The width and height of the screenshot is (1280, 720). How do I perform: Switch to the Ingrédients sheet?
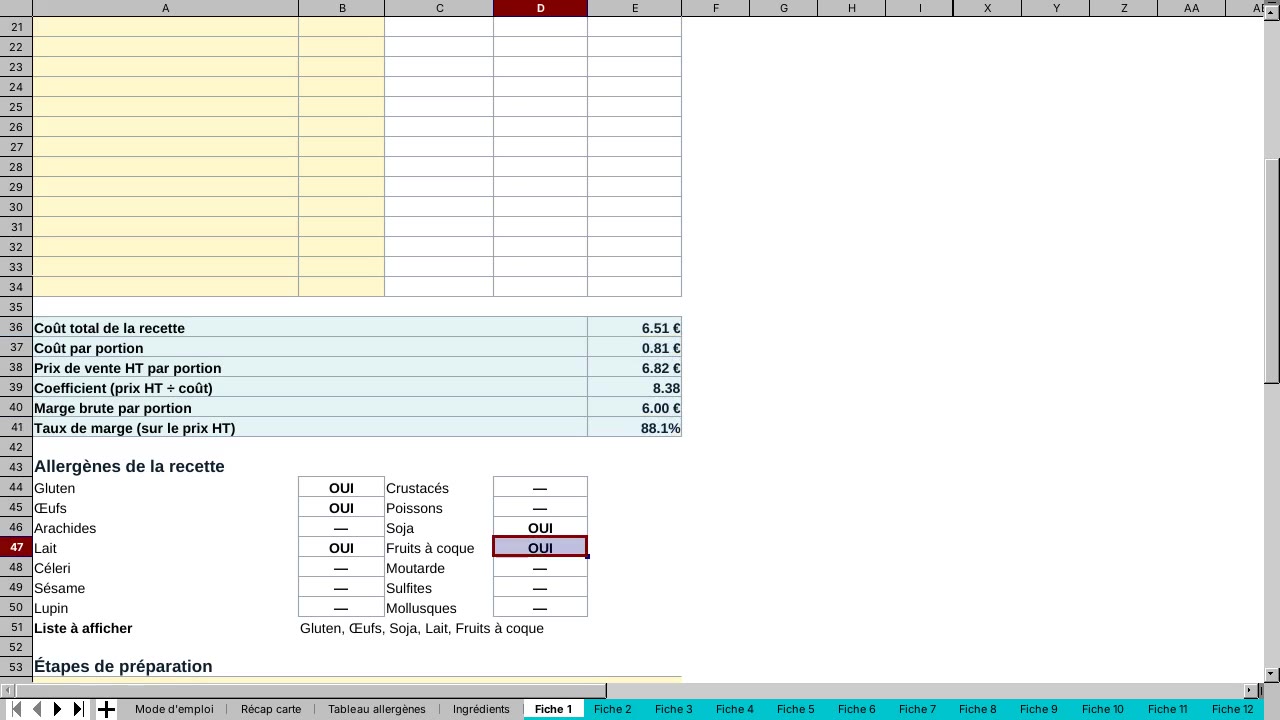[x=481, y=709]
